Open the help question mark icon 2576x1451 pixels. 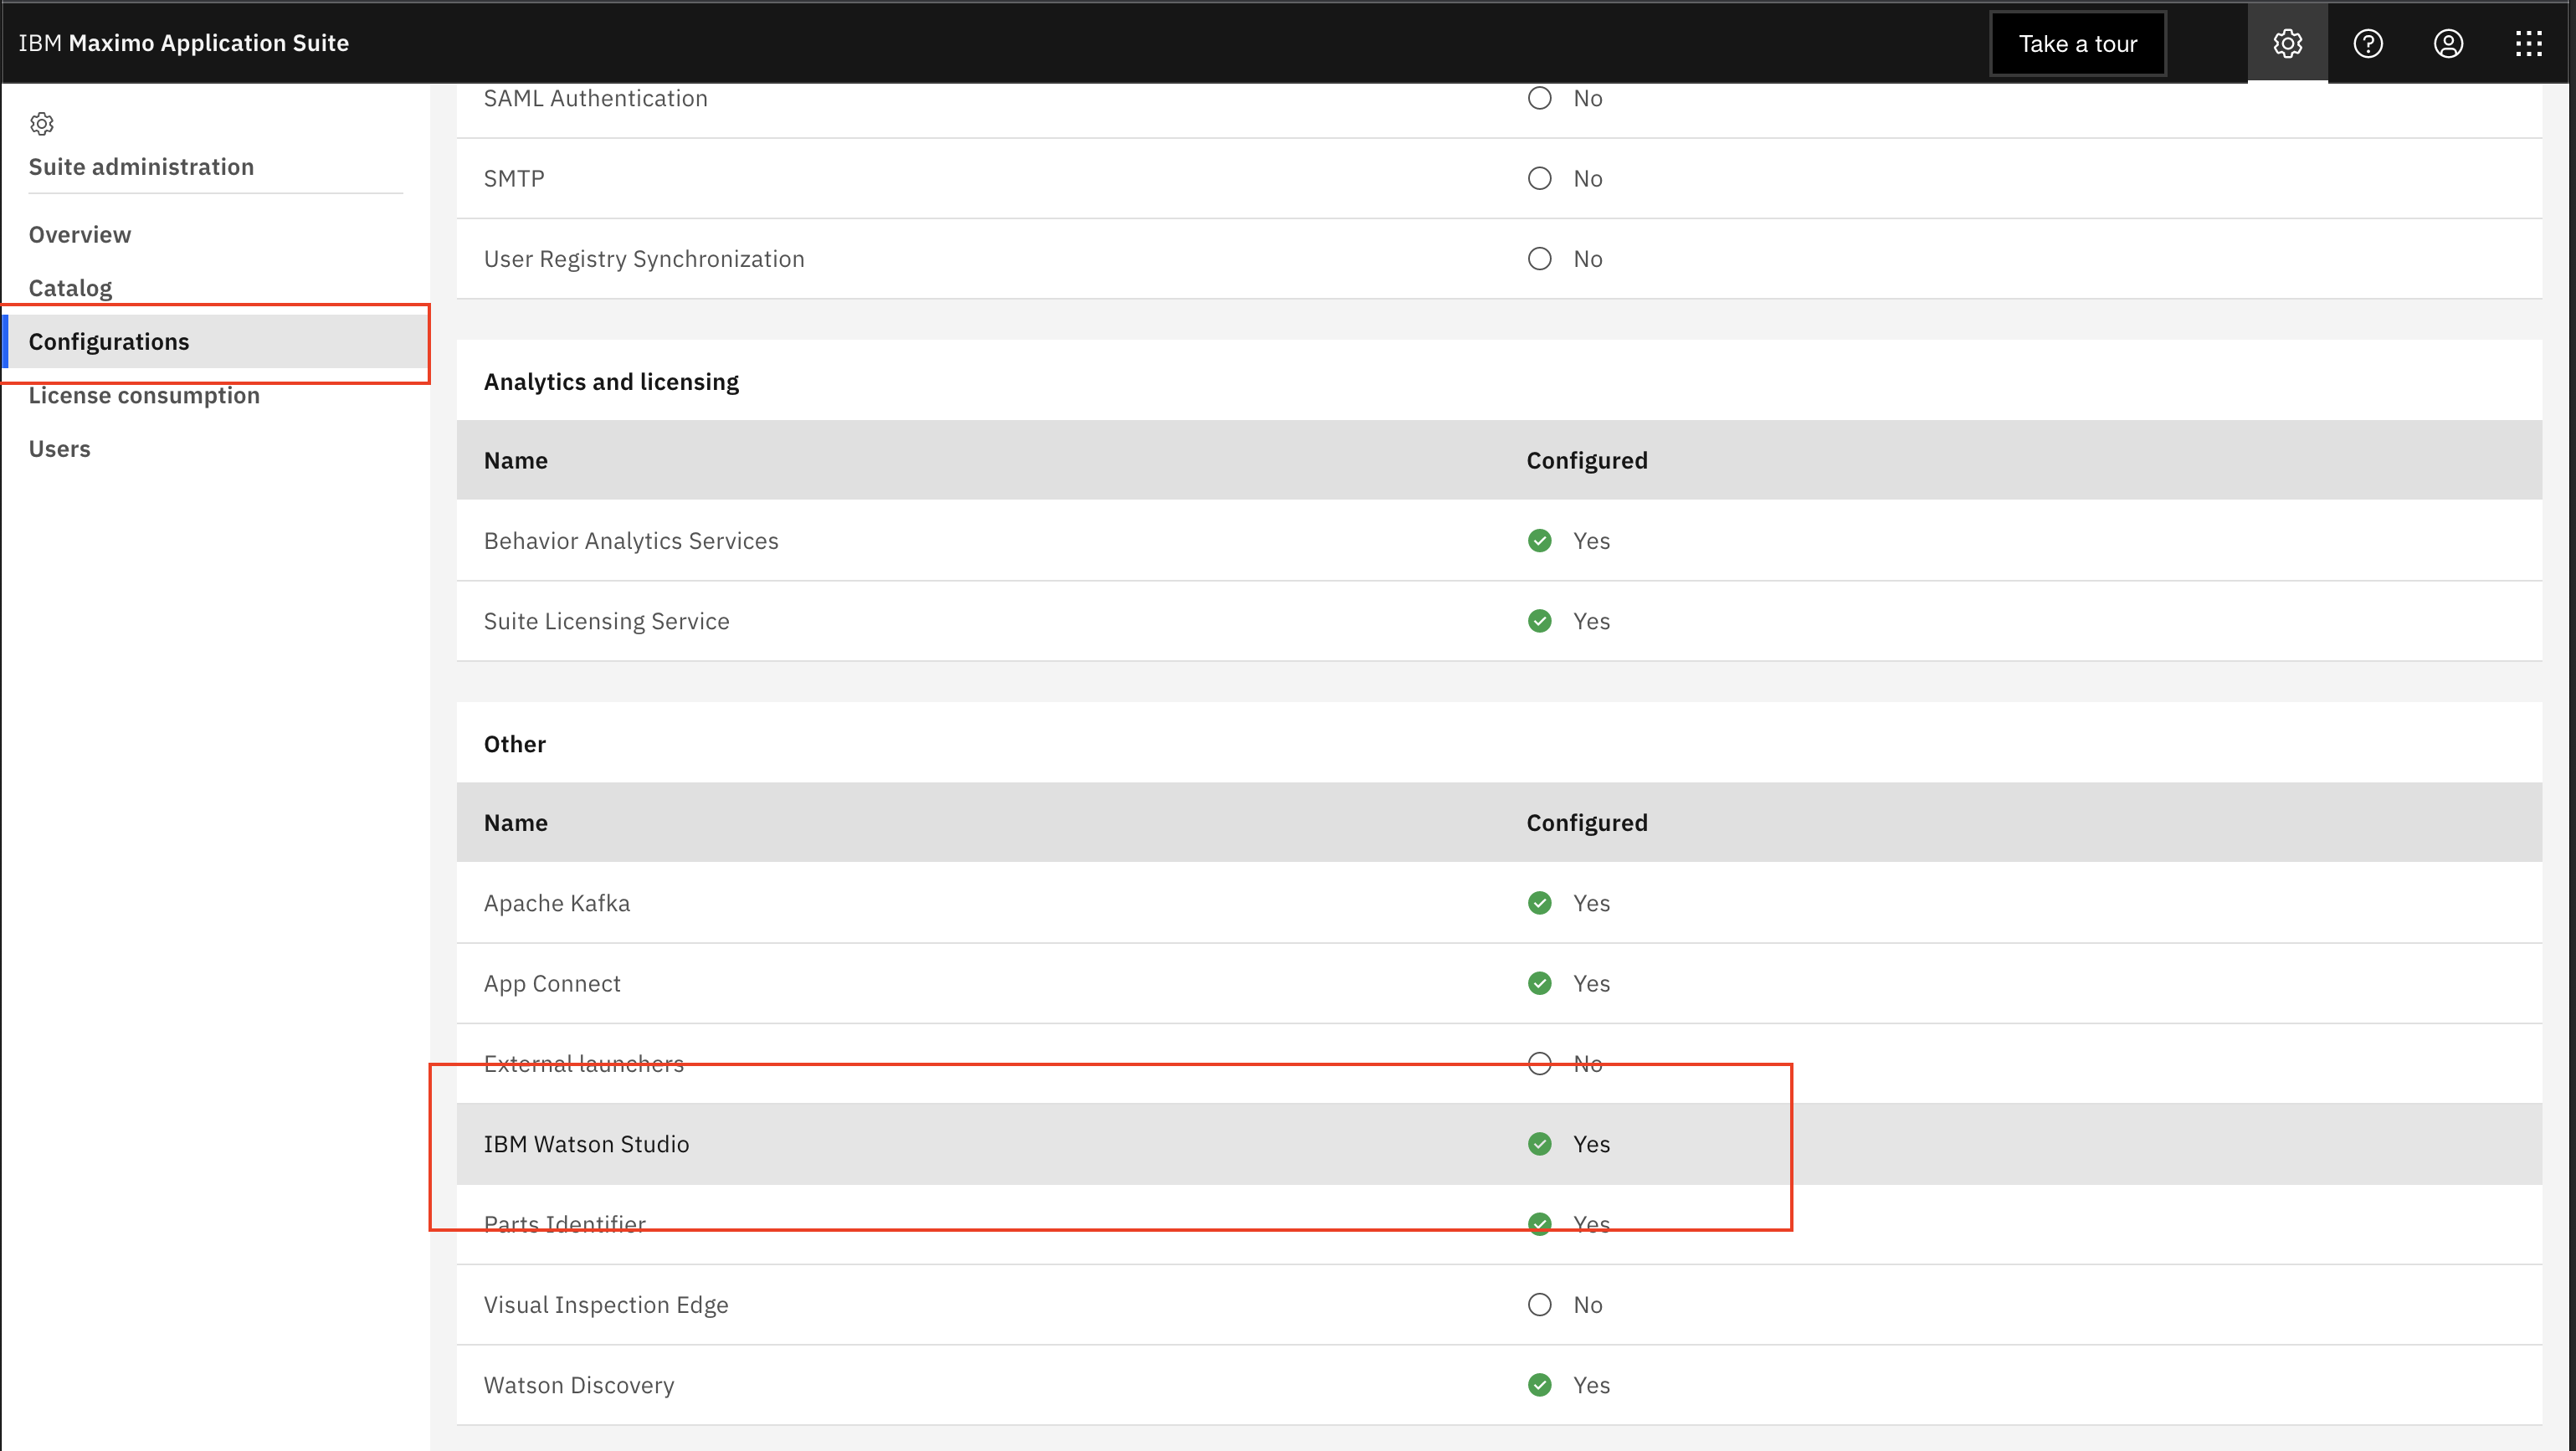click(2367, 43)
